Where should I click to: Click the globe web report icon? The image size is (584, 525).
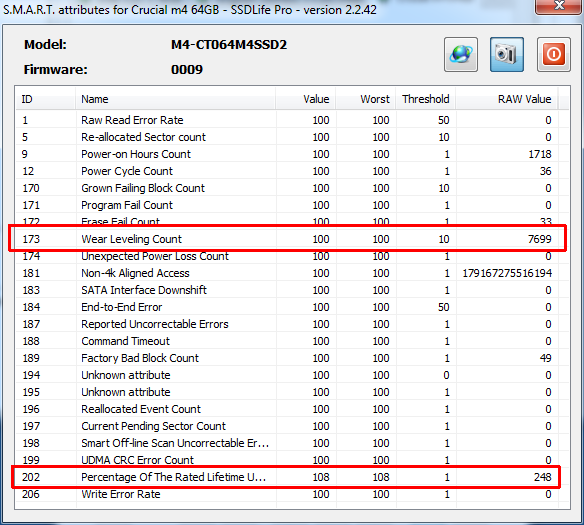(461, 54)
